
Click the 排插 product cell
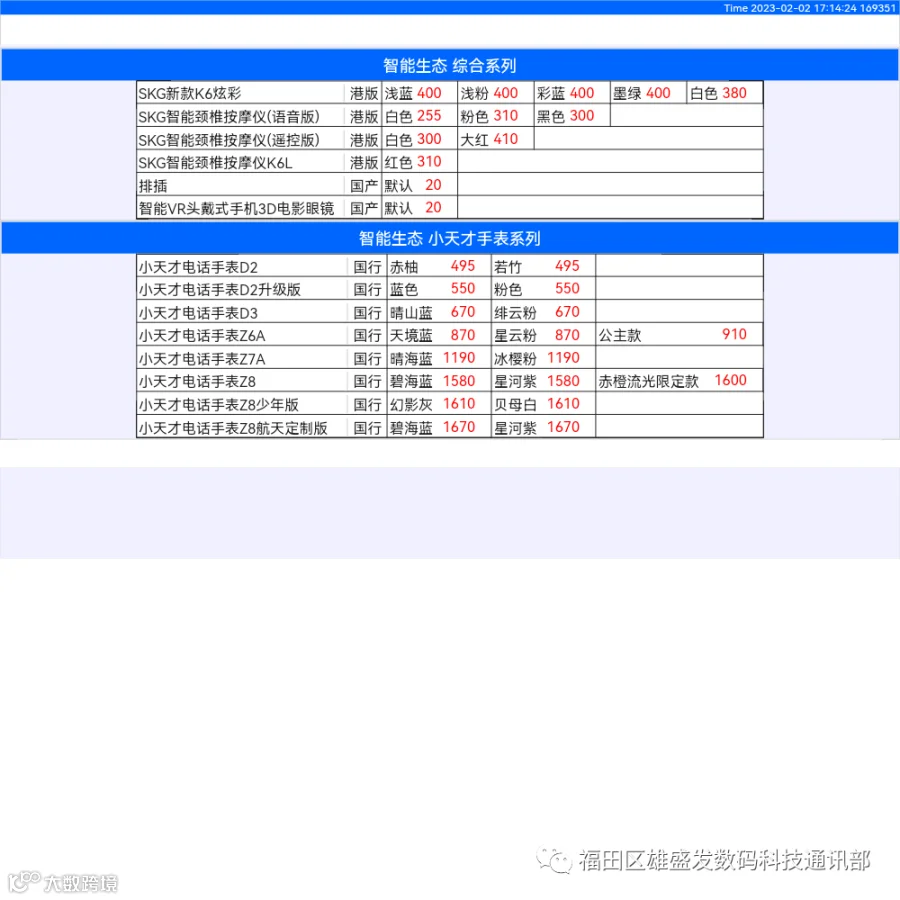click(x=241, y=185)
